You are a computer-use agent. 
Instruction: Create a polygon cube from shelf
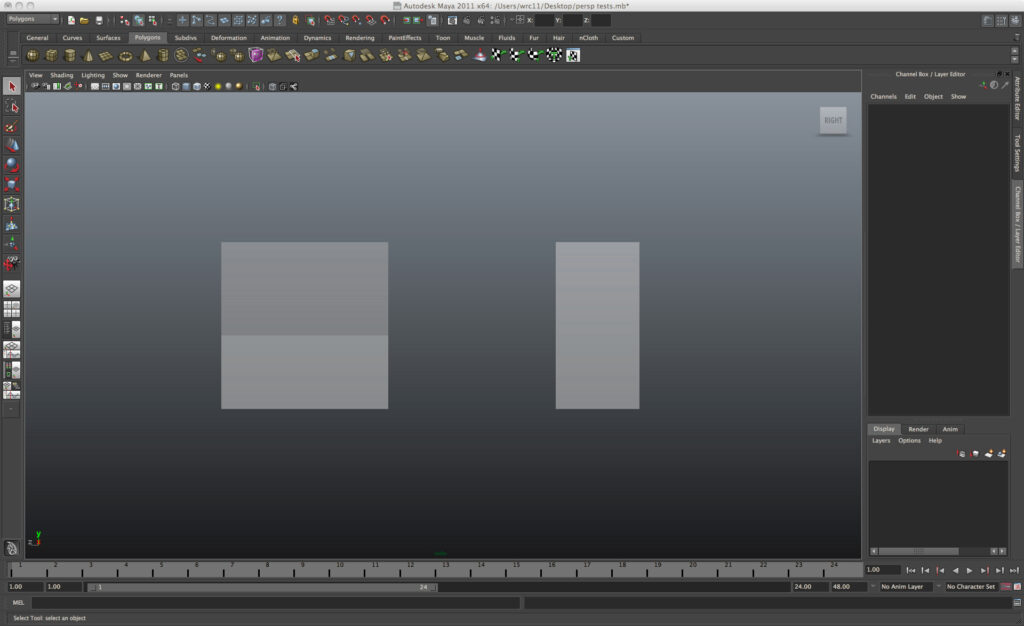click(51, 56)
